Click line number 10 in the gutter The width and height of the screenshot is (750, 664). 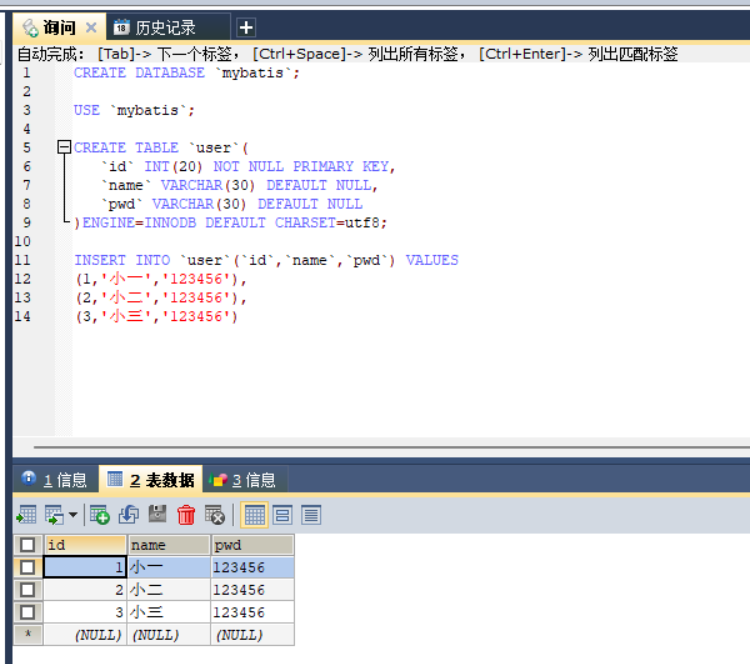(22, 241)
